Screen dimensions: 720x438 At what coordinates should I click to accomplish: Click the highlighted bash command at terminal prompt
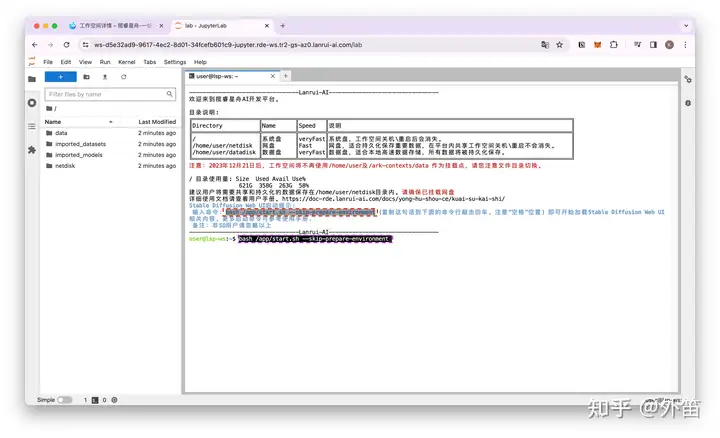315,239
